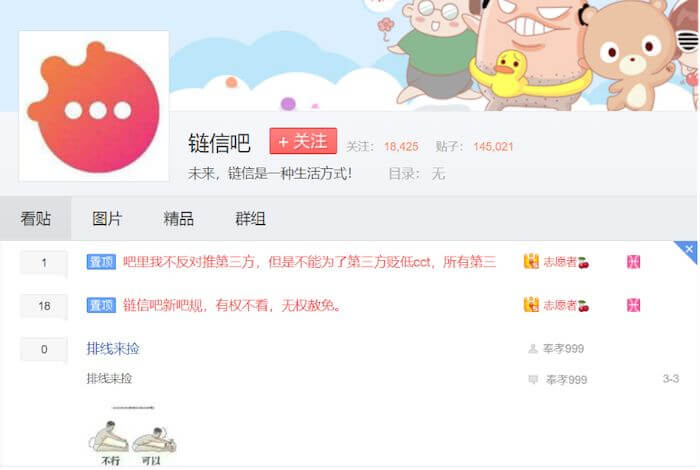The height and width of the screenshot is (470, 700).
Task: Click crown icon beside second 志愿者 author
Action: 531,305
